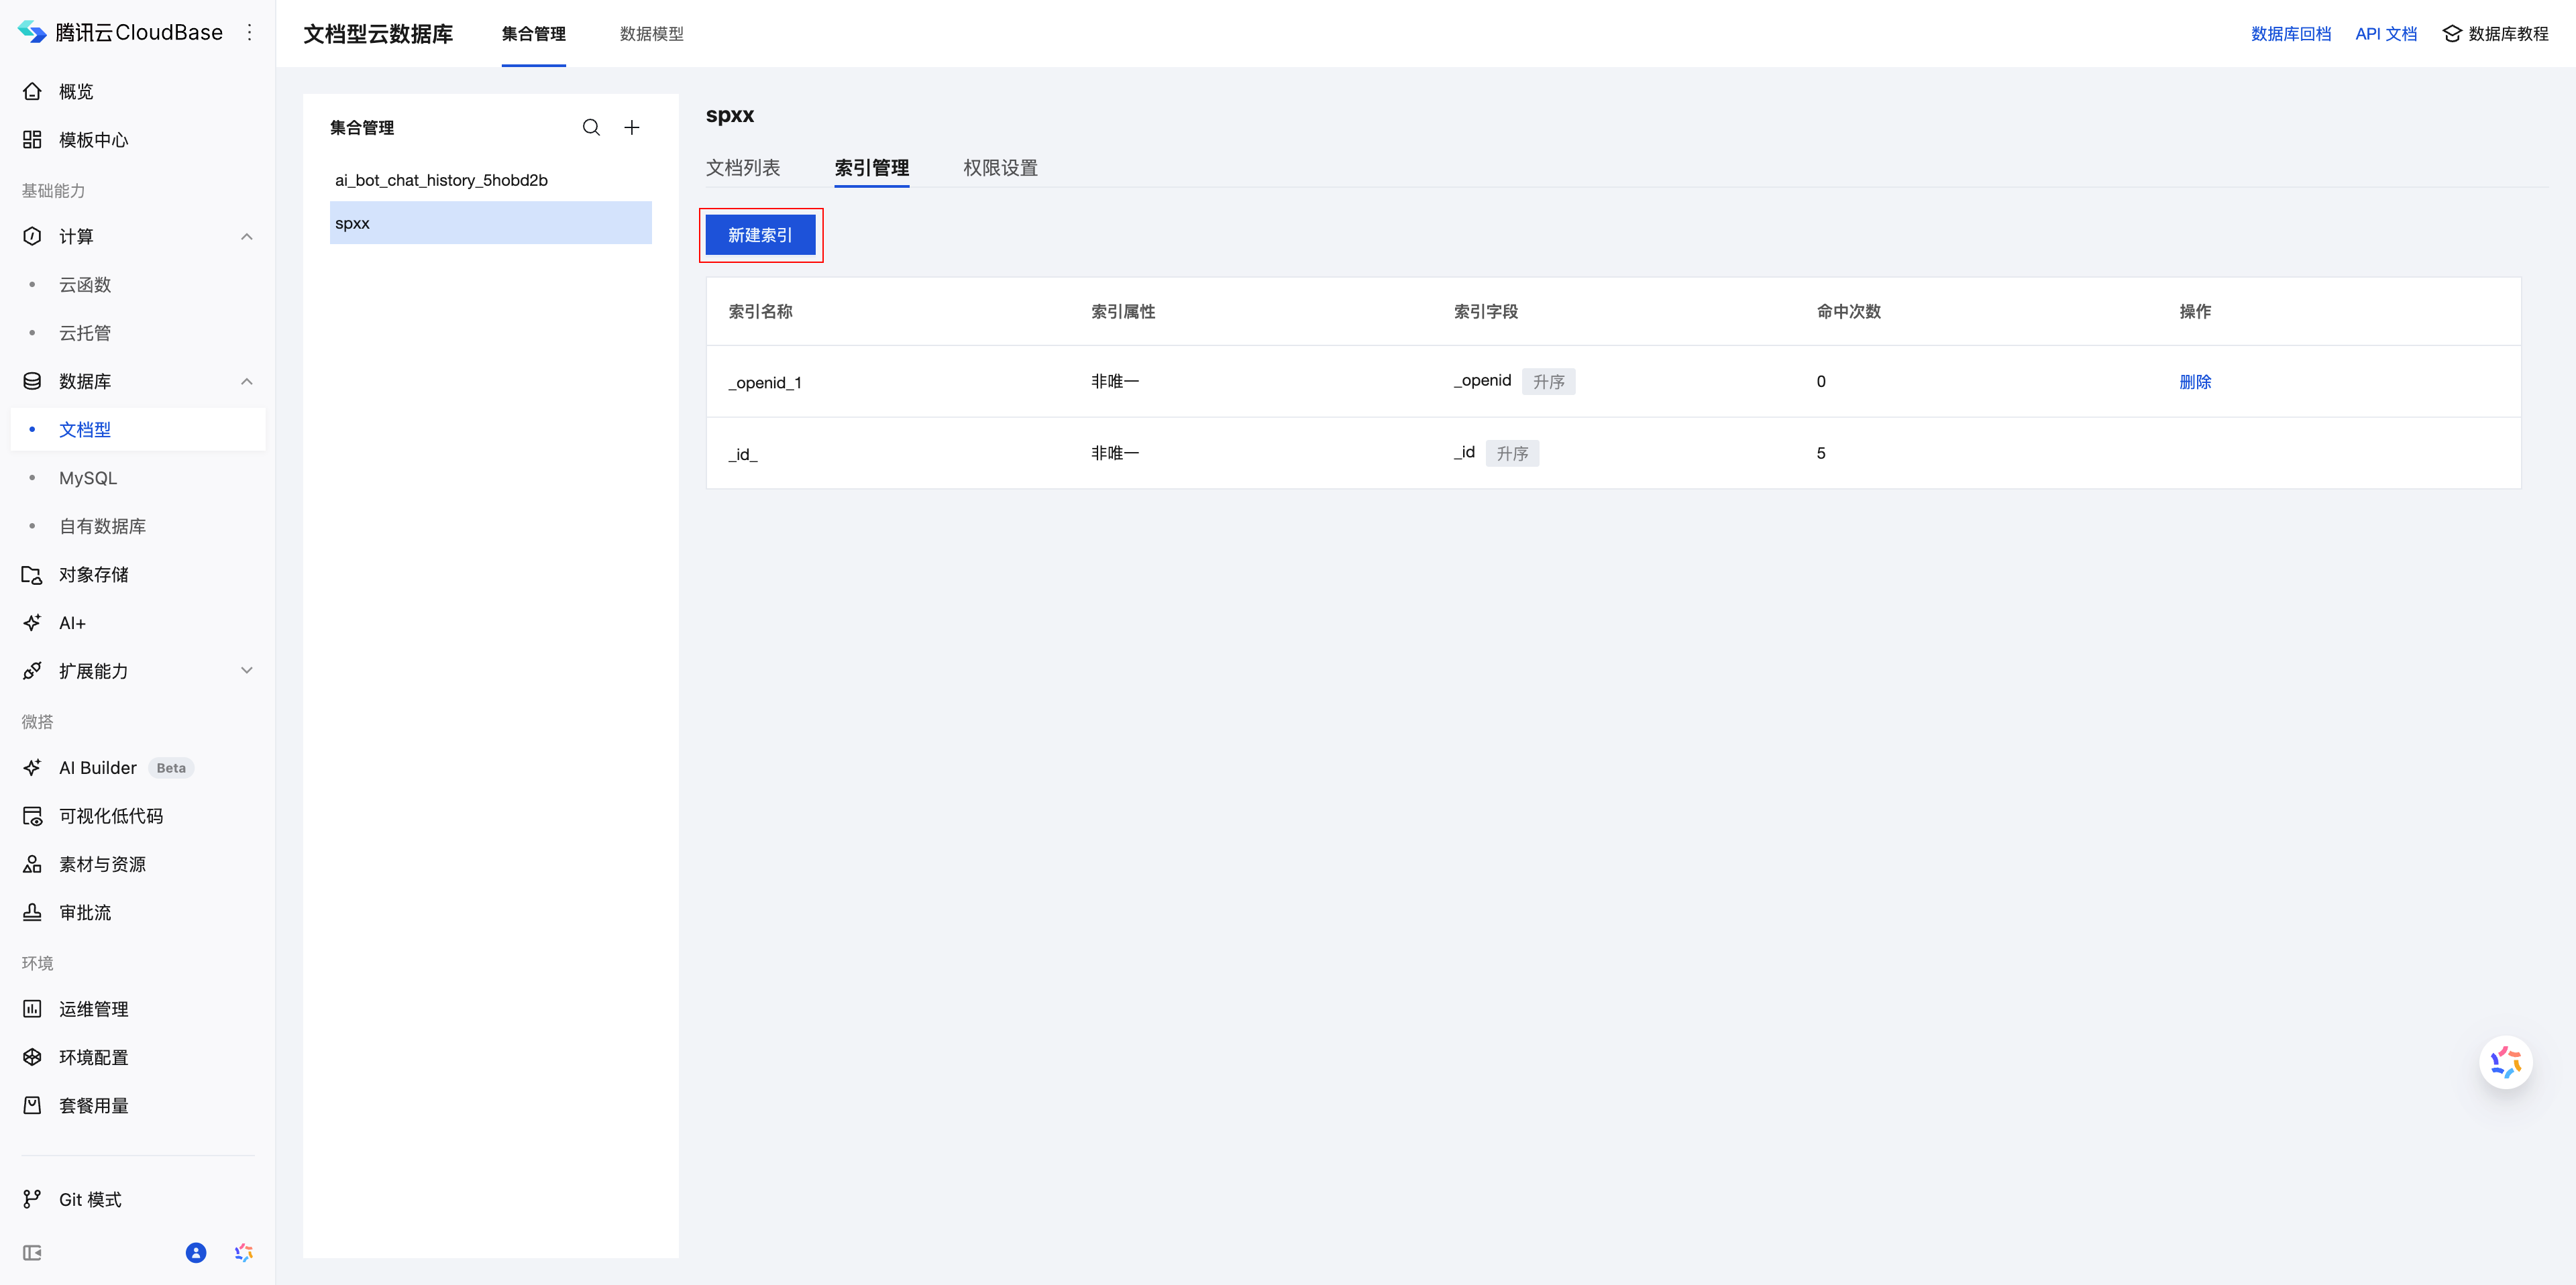2576x1285 pixels.
Task: Click the 概览 home icon
Action: point(32,91)
